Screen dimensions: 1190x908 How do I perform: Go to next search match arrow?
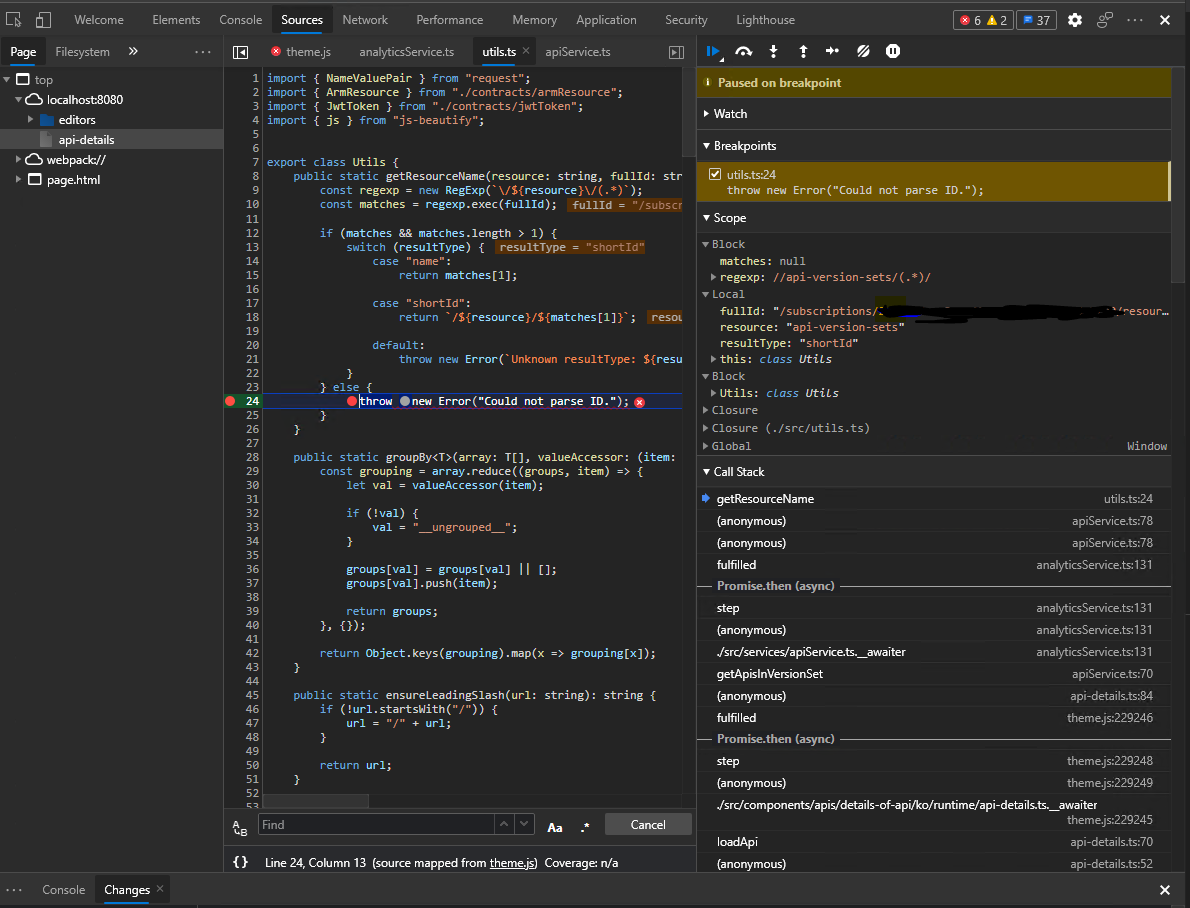tap(524, 824)
